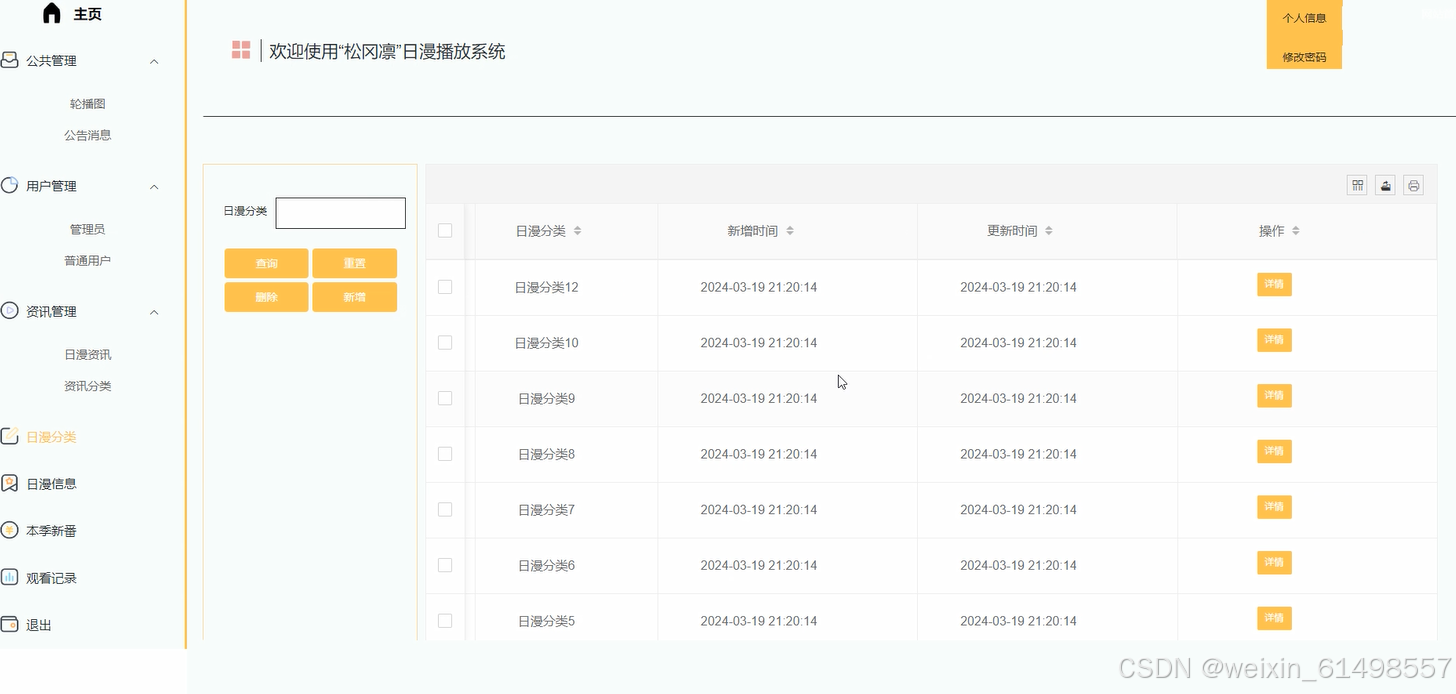Click the print table icon

1413,185
